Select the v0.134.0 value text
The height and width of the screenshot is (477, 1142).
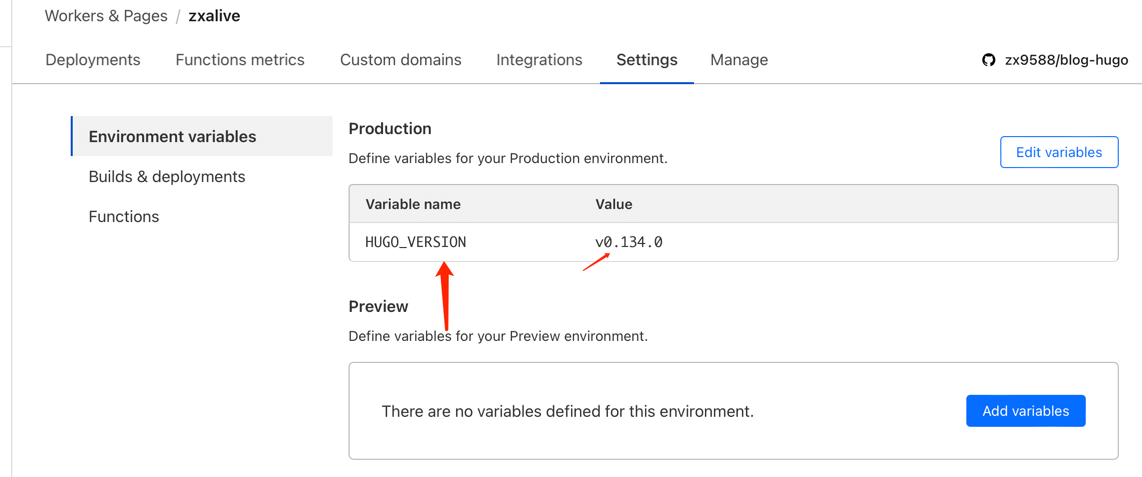(x=629, y=242)
